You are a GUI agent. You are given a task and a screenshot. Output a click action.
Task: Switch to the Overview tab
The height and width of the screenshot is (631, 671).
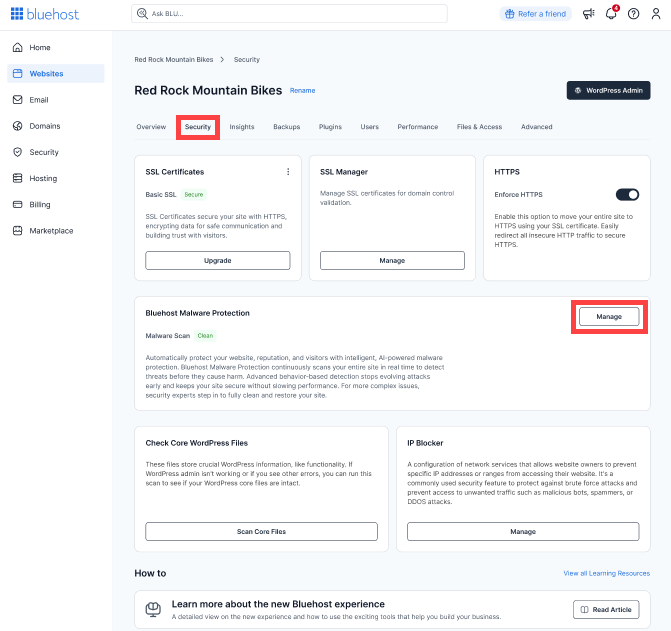click(151, 127)
